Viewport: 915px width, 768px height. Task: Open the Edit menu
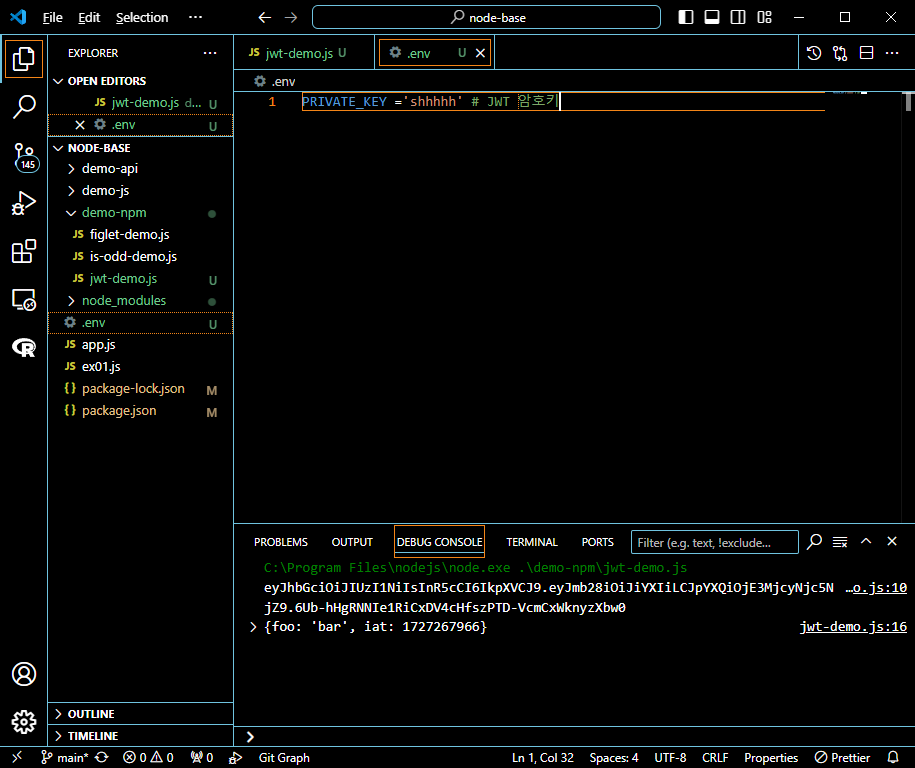point(89,18)
